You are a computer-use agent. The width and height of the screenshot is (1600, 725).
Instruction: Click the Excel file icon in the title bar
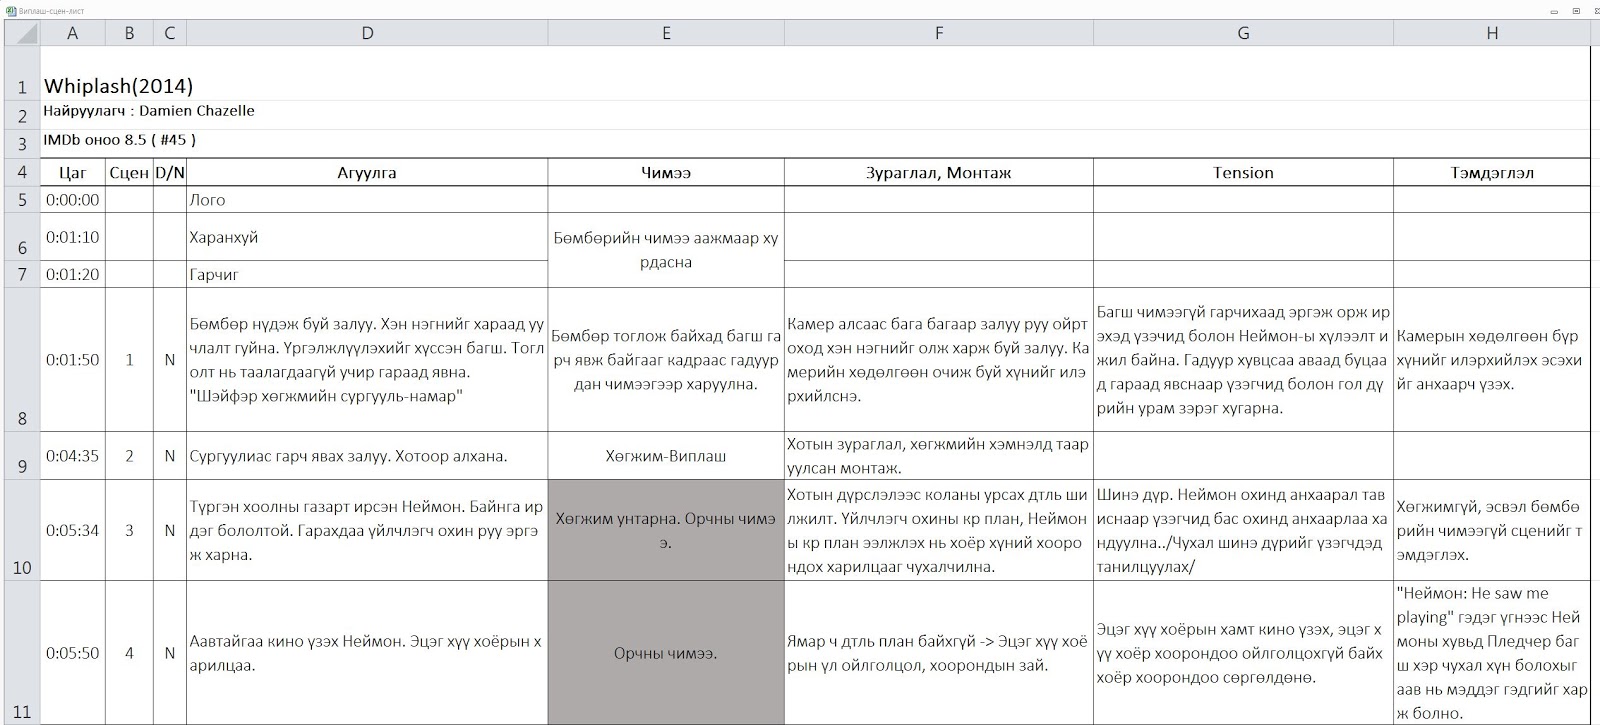(x=10, y=10)
